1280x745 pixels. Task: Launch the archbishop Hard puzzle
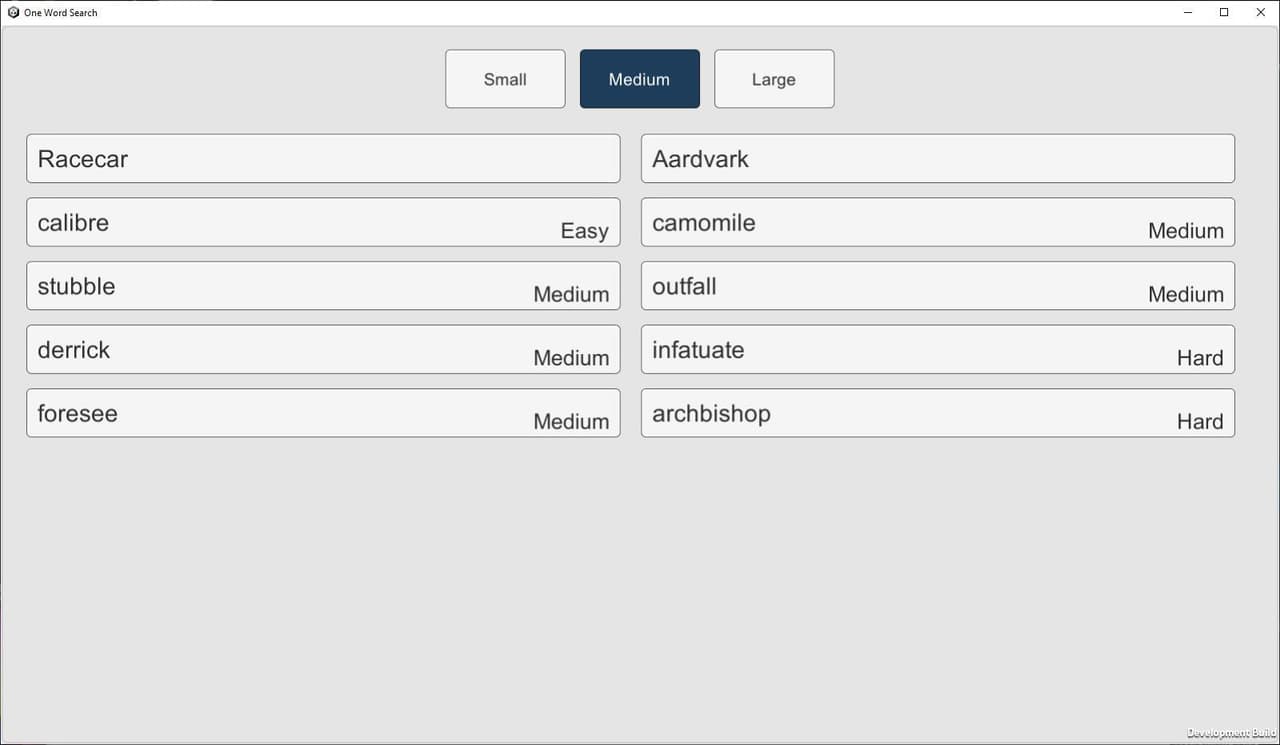938,413
